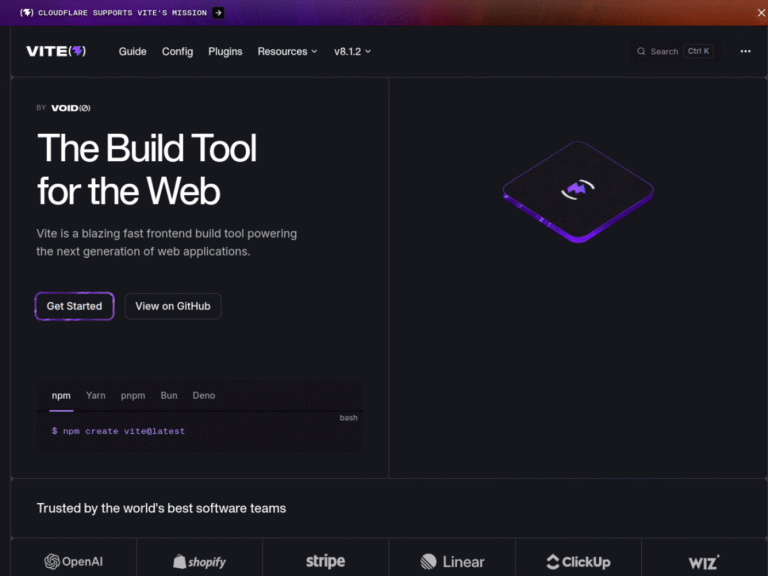Click the magnifier search icon

coord(641,51)
